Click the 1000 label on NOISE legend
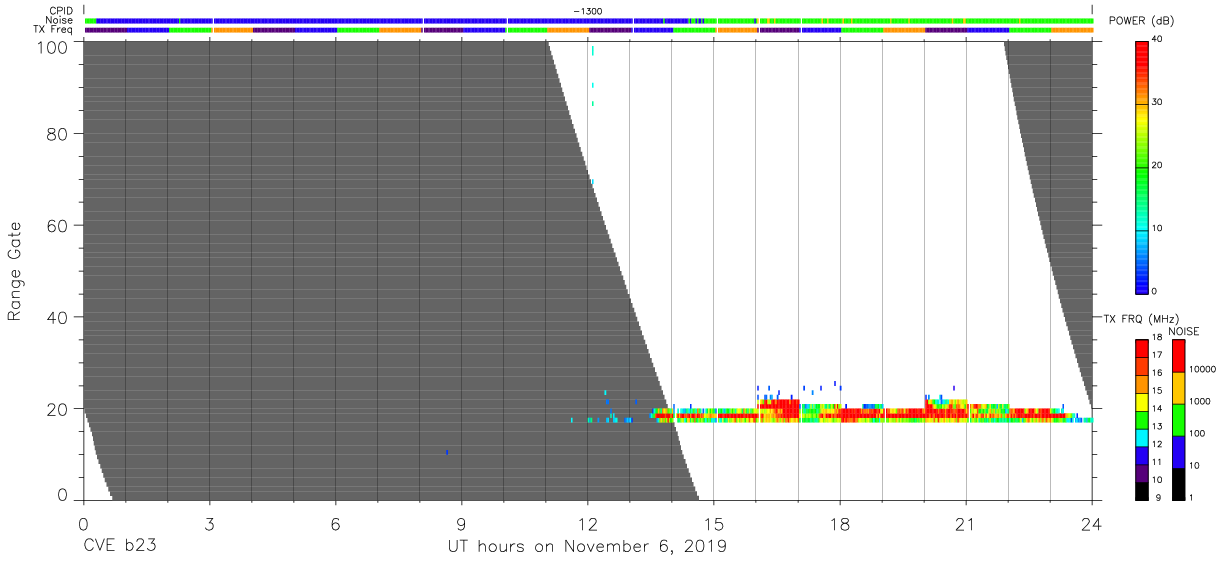 click(x=1200, y=402)
